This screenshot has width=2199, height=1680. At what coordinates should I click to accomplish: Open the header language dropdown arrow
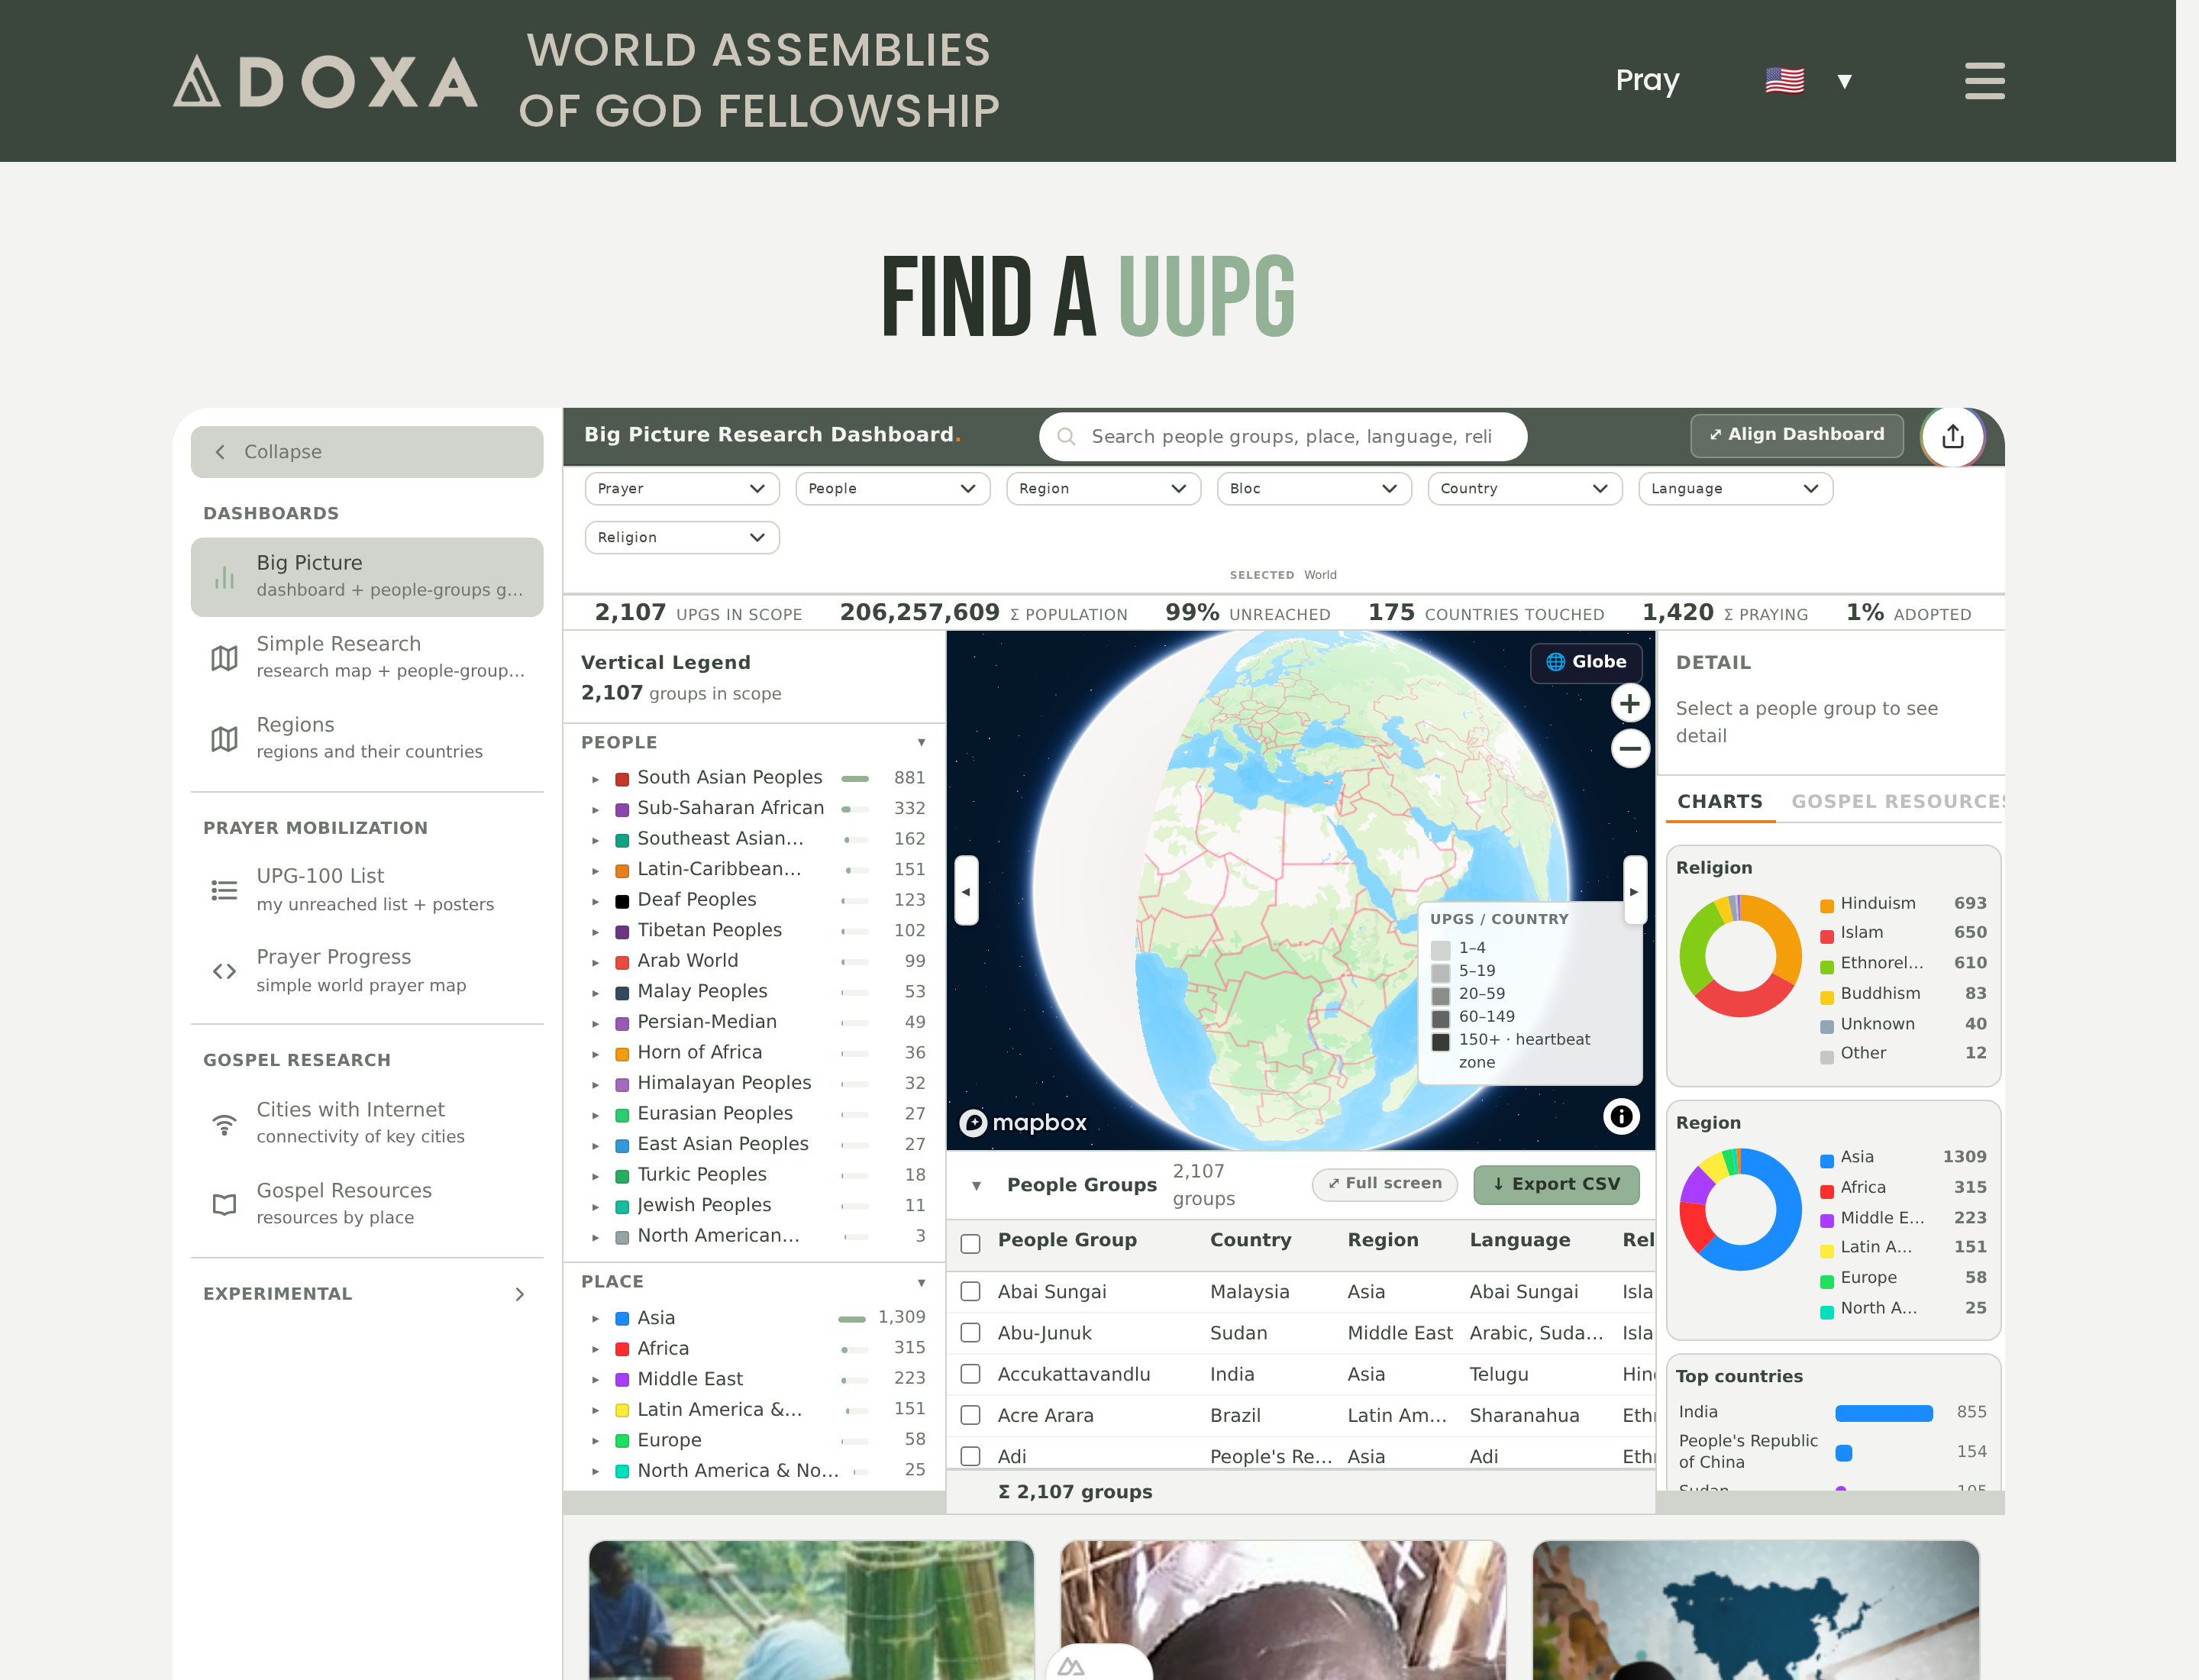click(x=1845, y=81)
